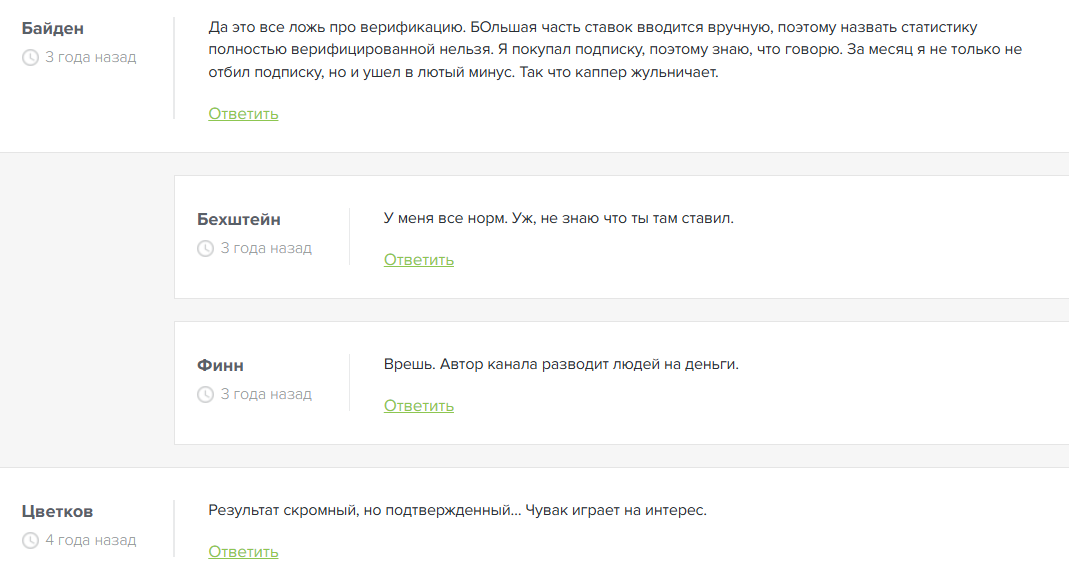Click the 'У меня все норм' comment text
This screenshot has width=1069, height=588.
click(558, 219)
